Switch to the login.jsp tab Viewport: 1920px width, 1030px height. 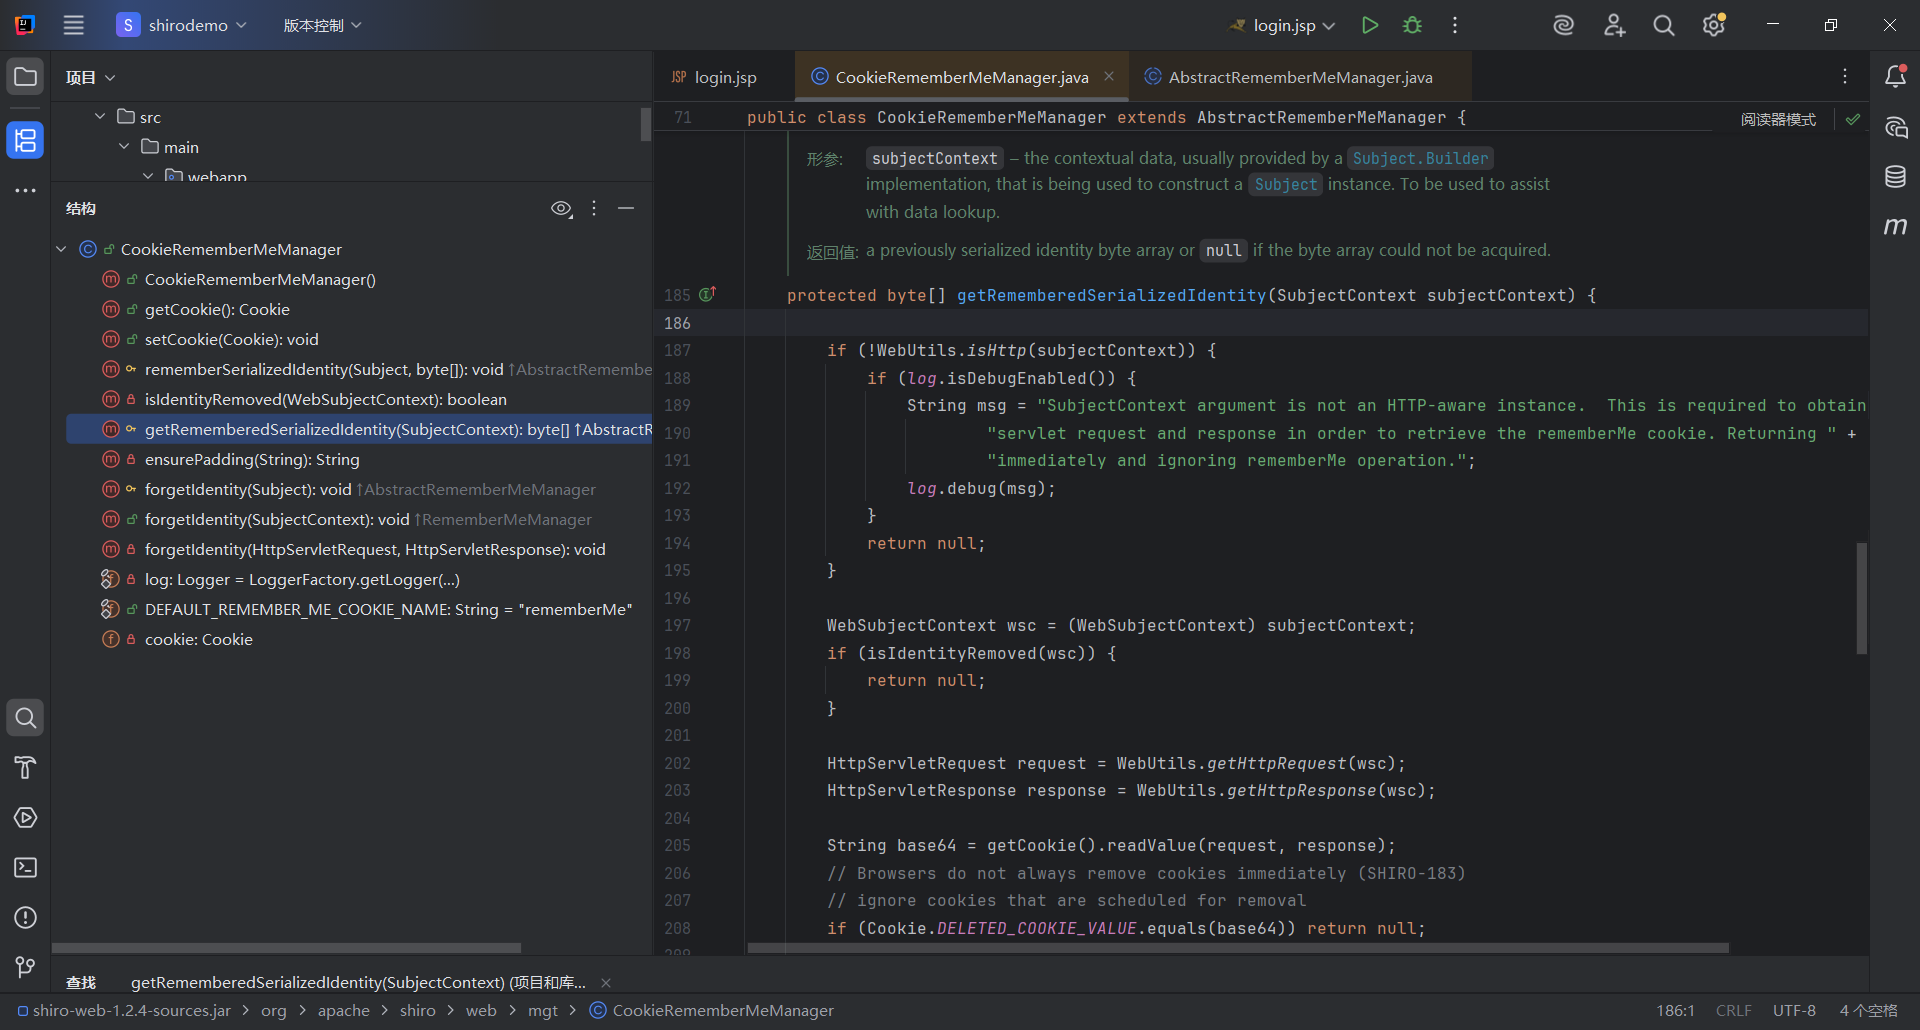point(724,77)
